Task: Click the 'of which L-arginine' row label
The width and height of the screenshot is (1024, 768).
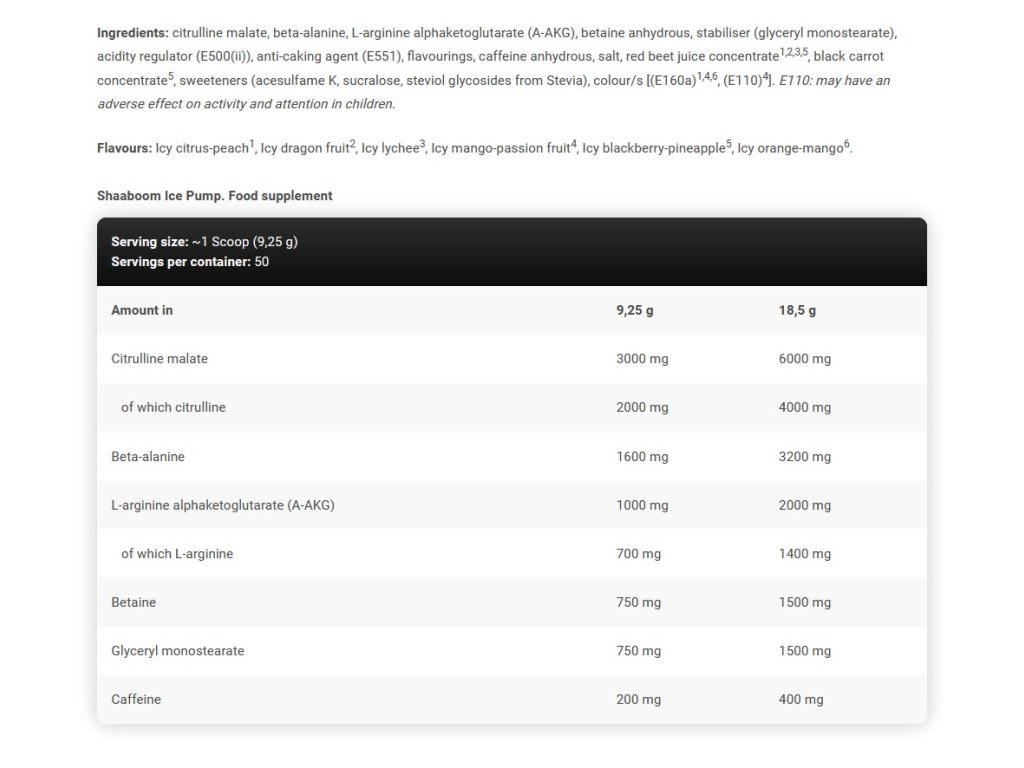Action: pos(177,553)
